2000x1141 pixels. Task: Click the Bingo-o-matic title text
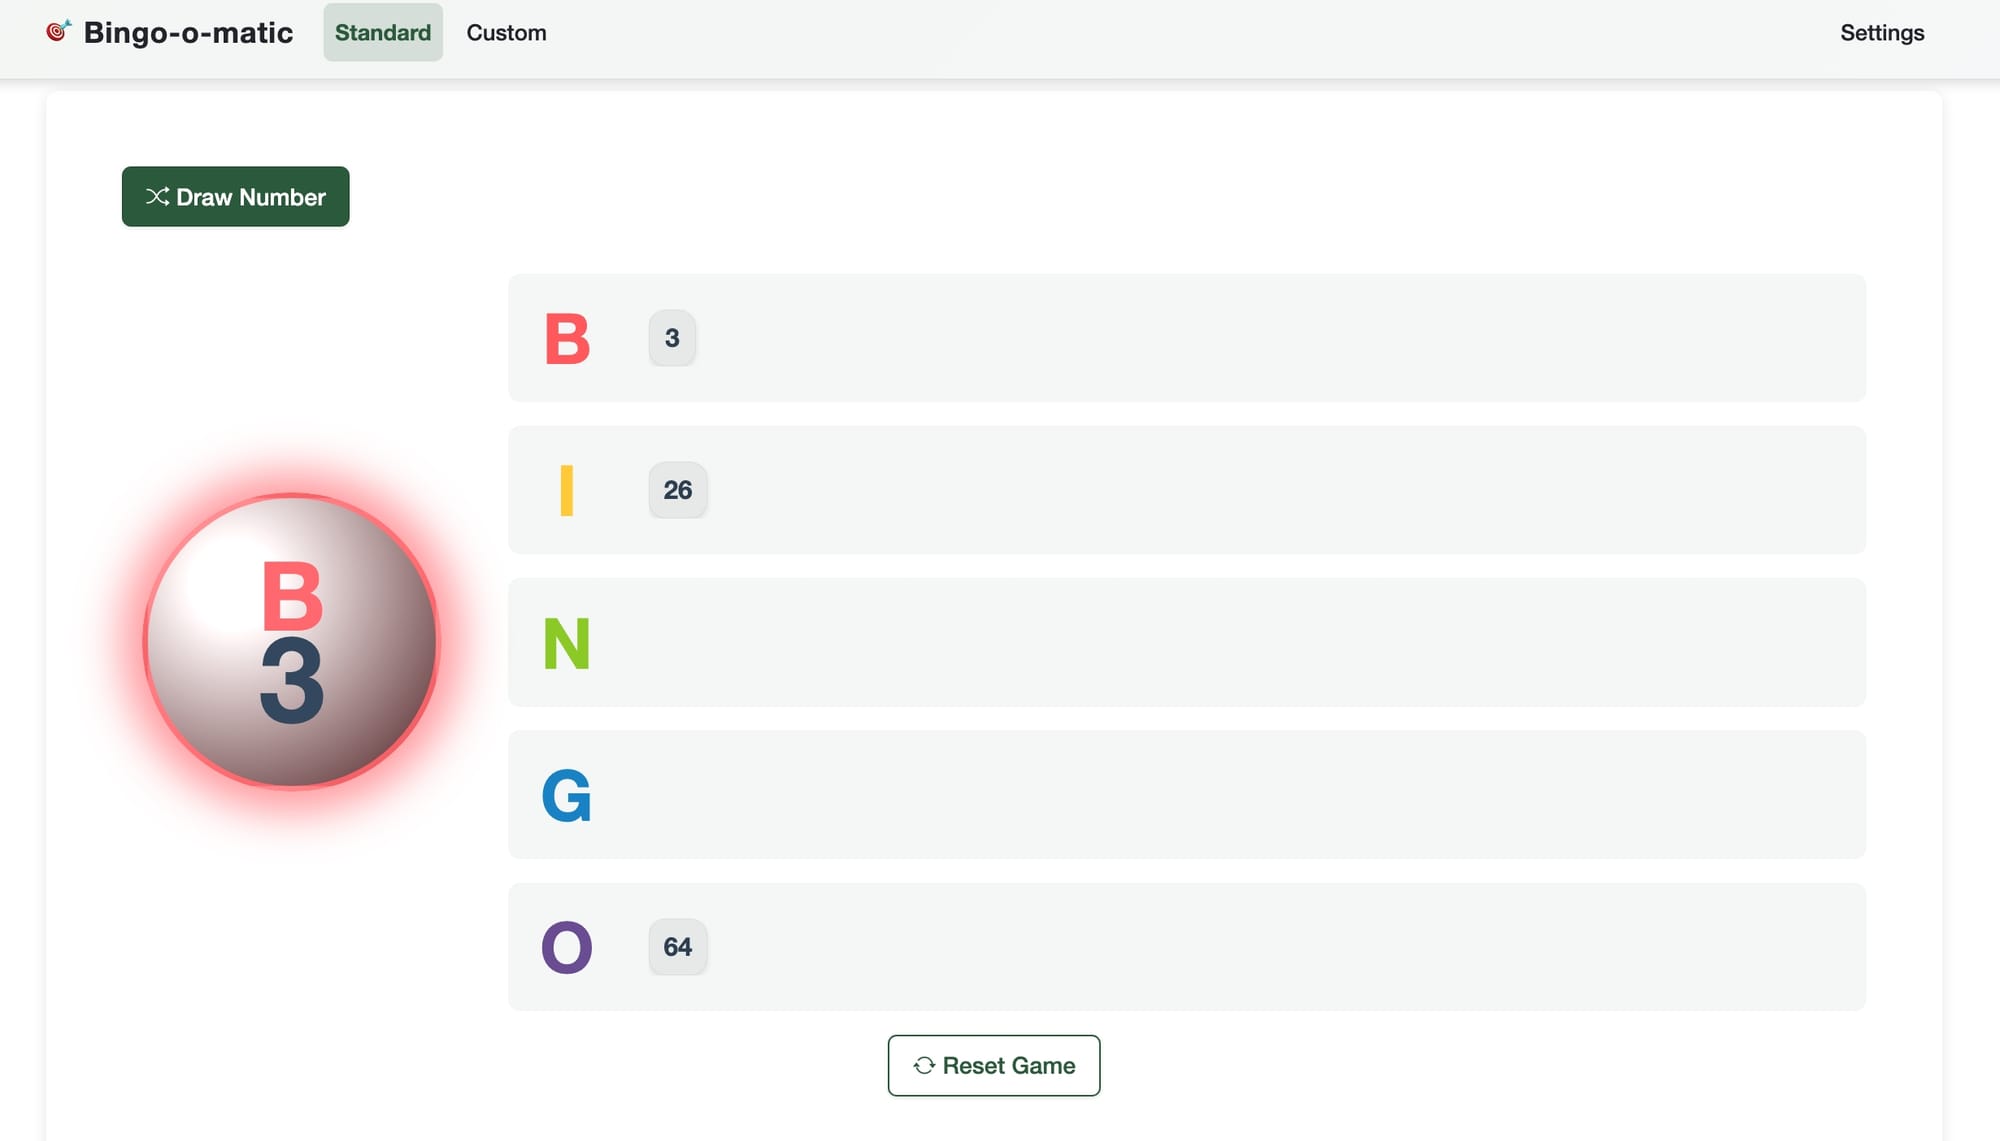coord(188,32)
